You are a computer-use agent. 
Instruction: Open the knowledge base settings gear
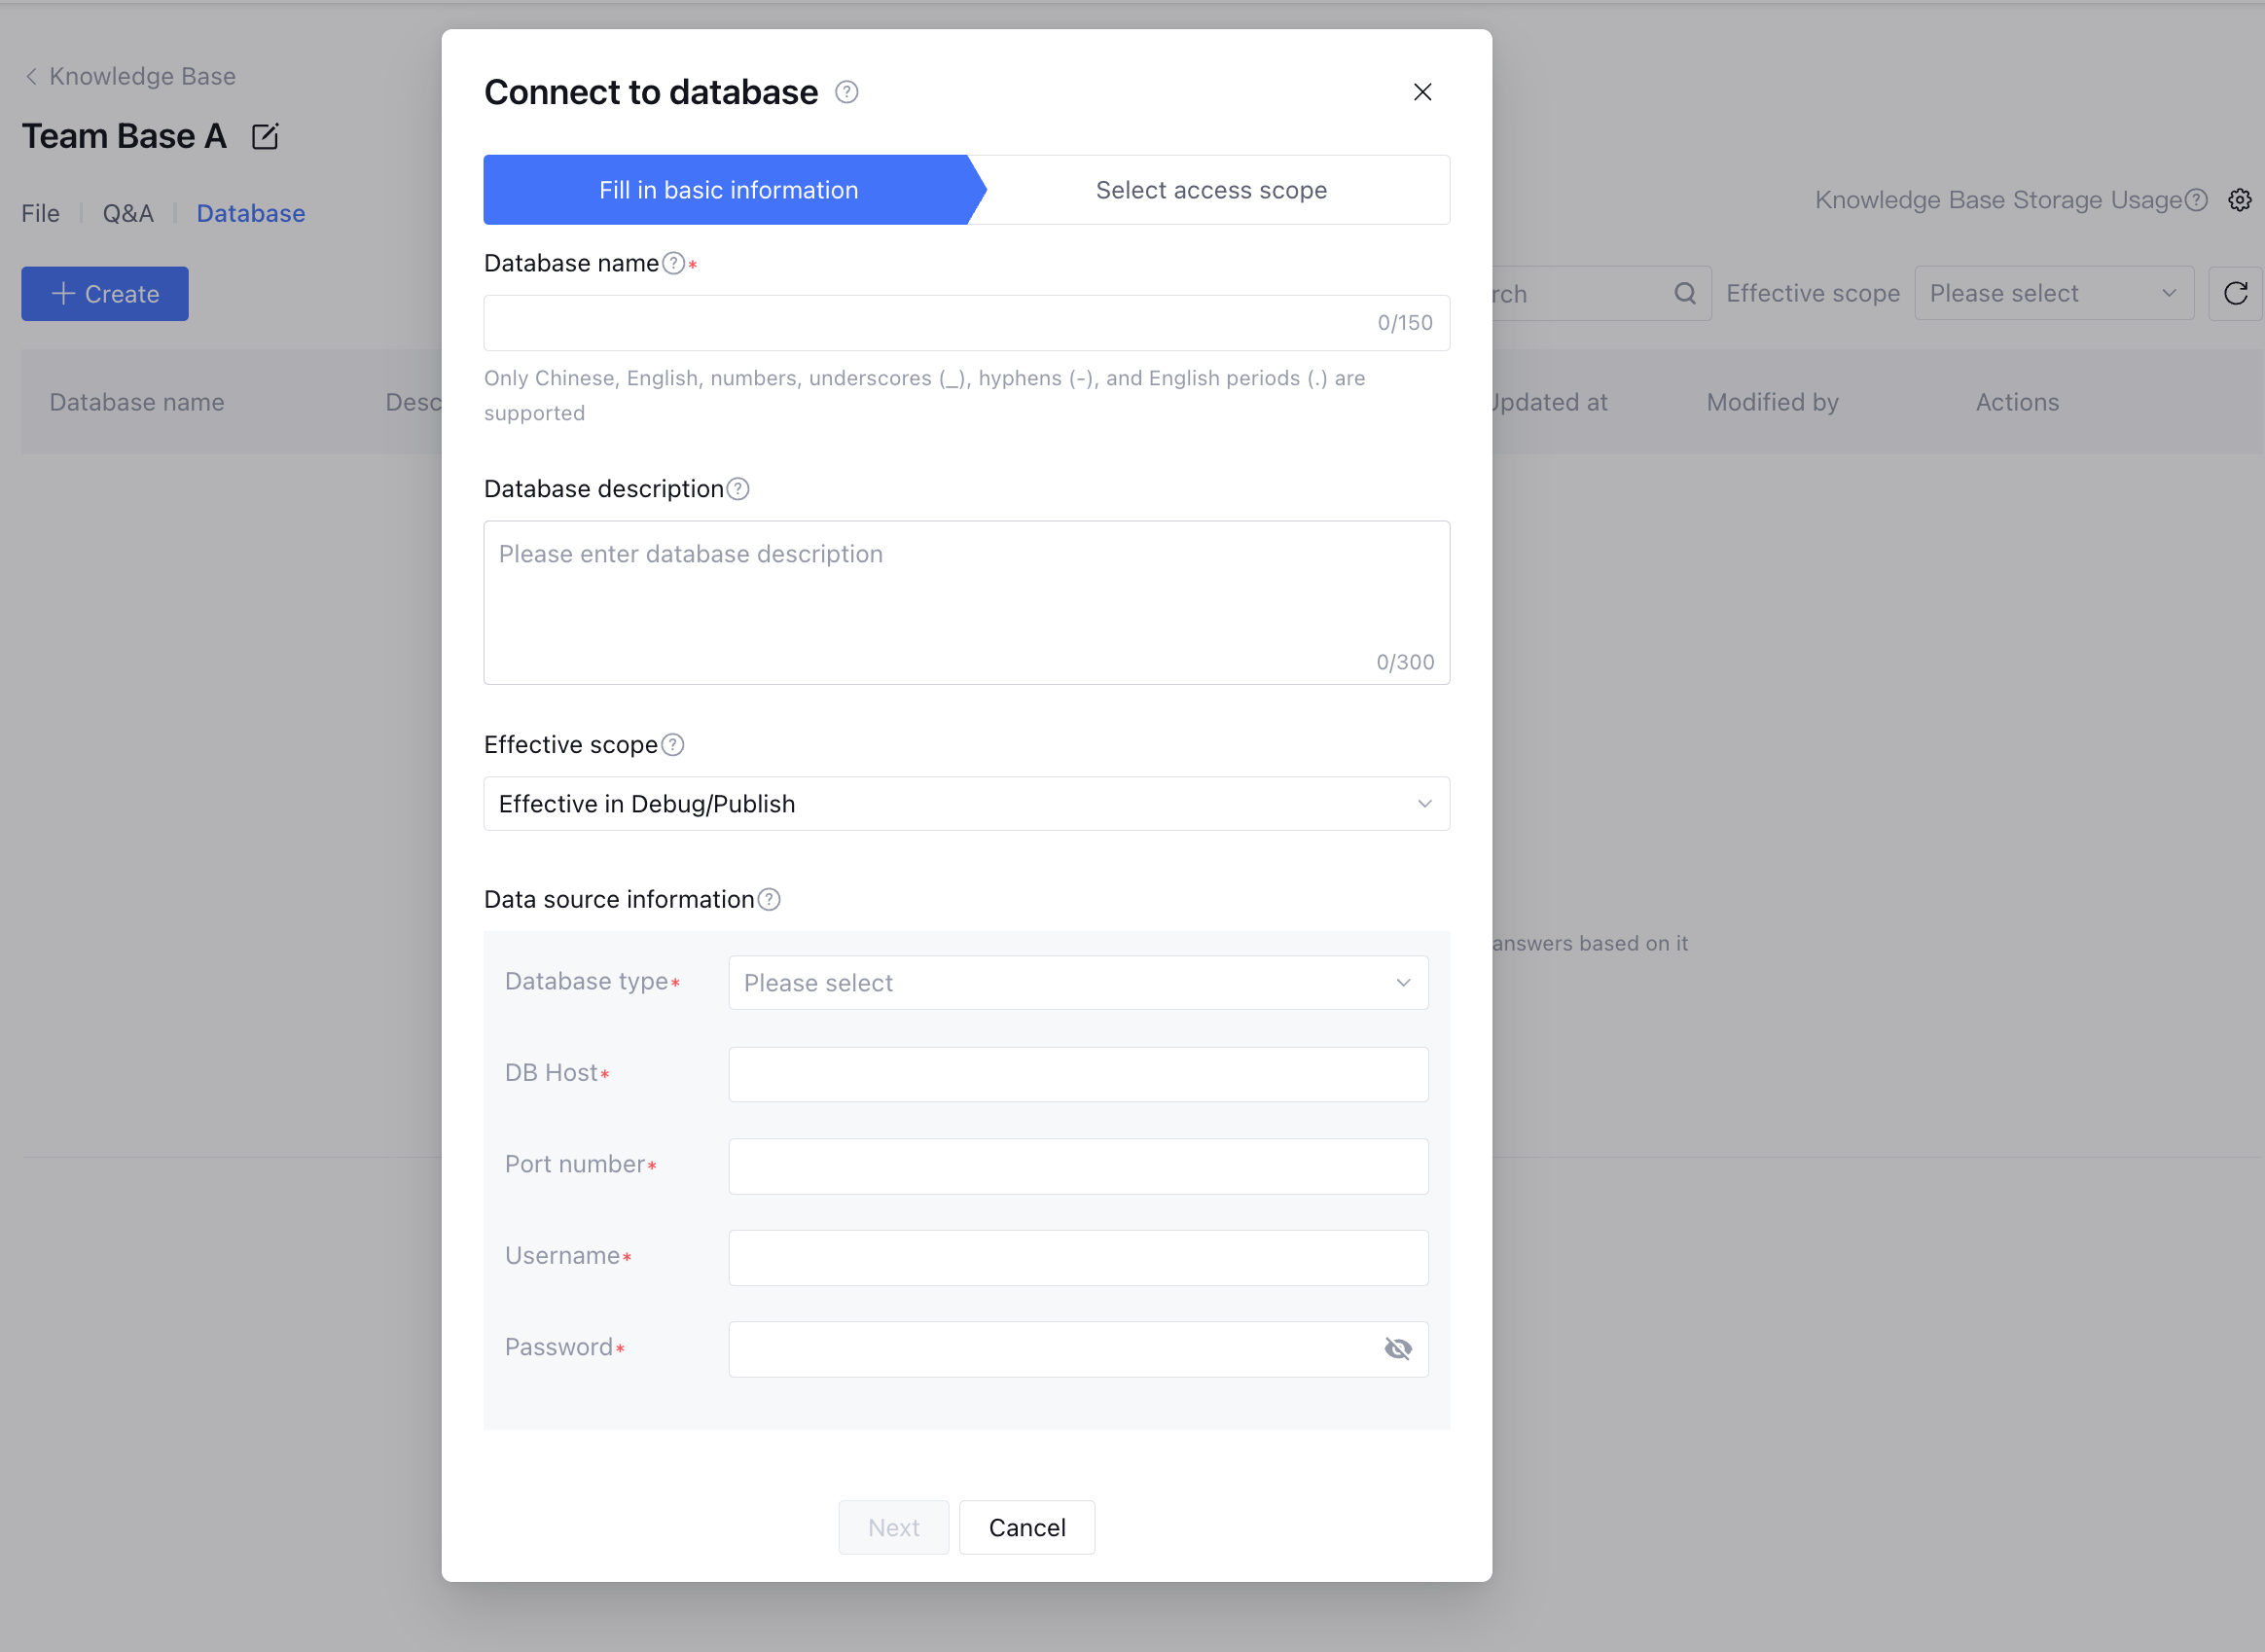(x=2240, y=200)
